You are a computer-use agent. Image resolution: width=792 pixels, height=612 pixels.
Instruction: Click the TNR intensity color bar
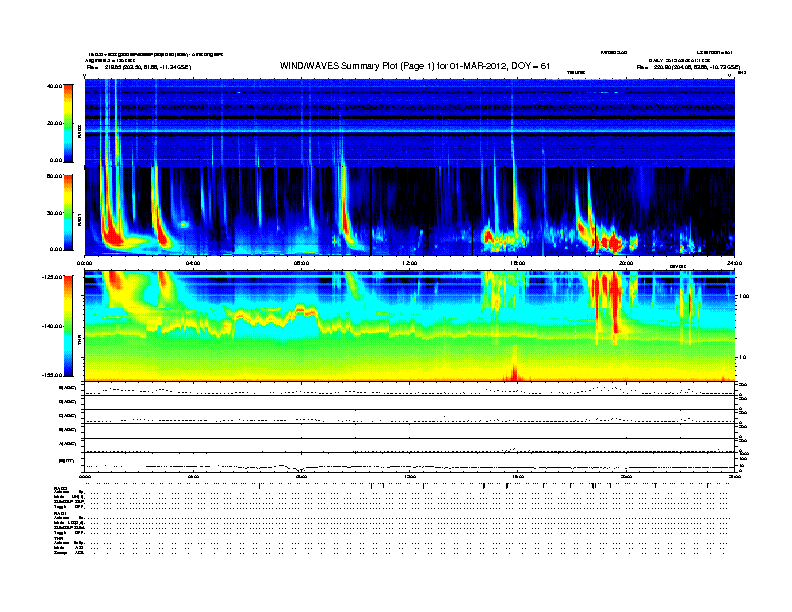(x=68, y=326)
